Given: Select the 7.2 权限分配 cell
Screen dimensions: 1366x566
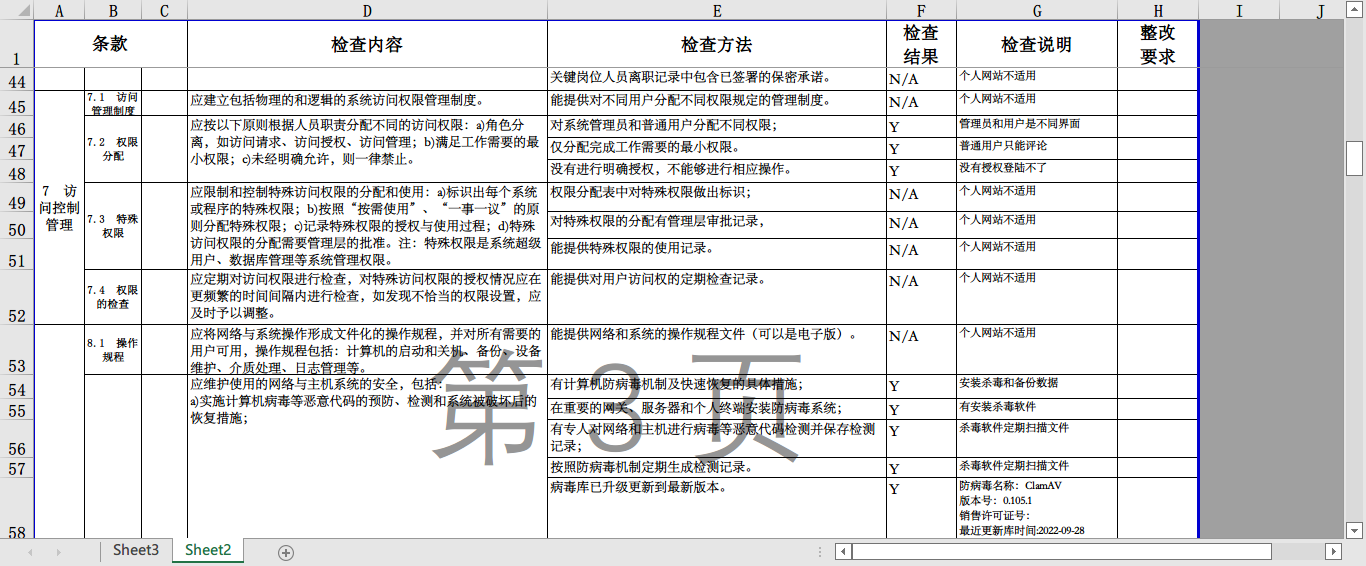Looking at the screenshot, I should click(113, 149).
